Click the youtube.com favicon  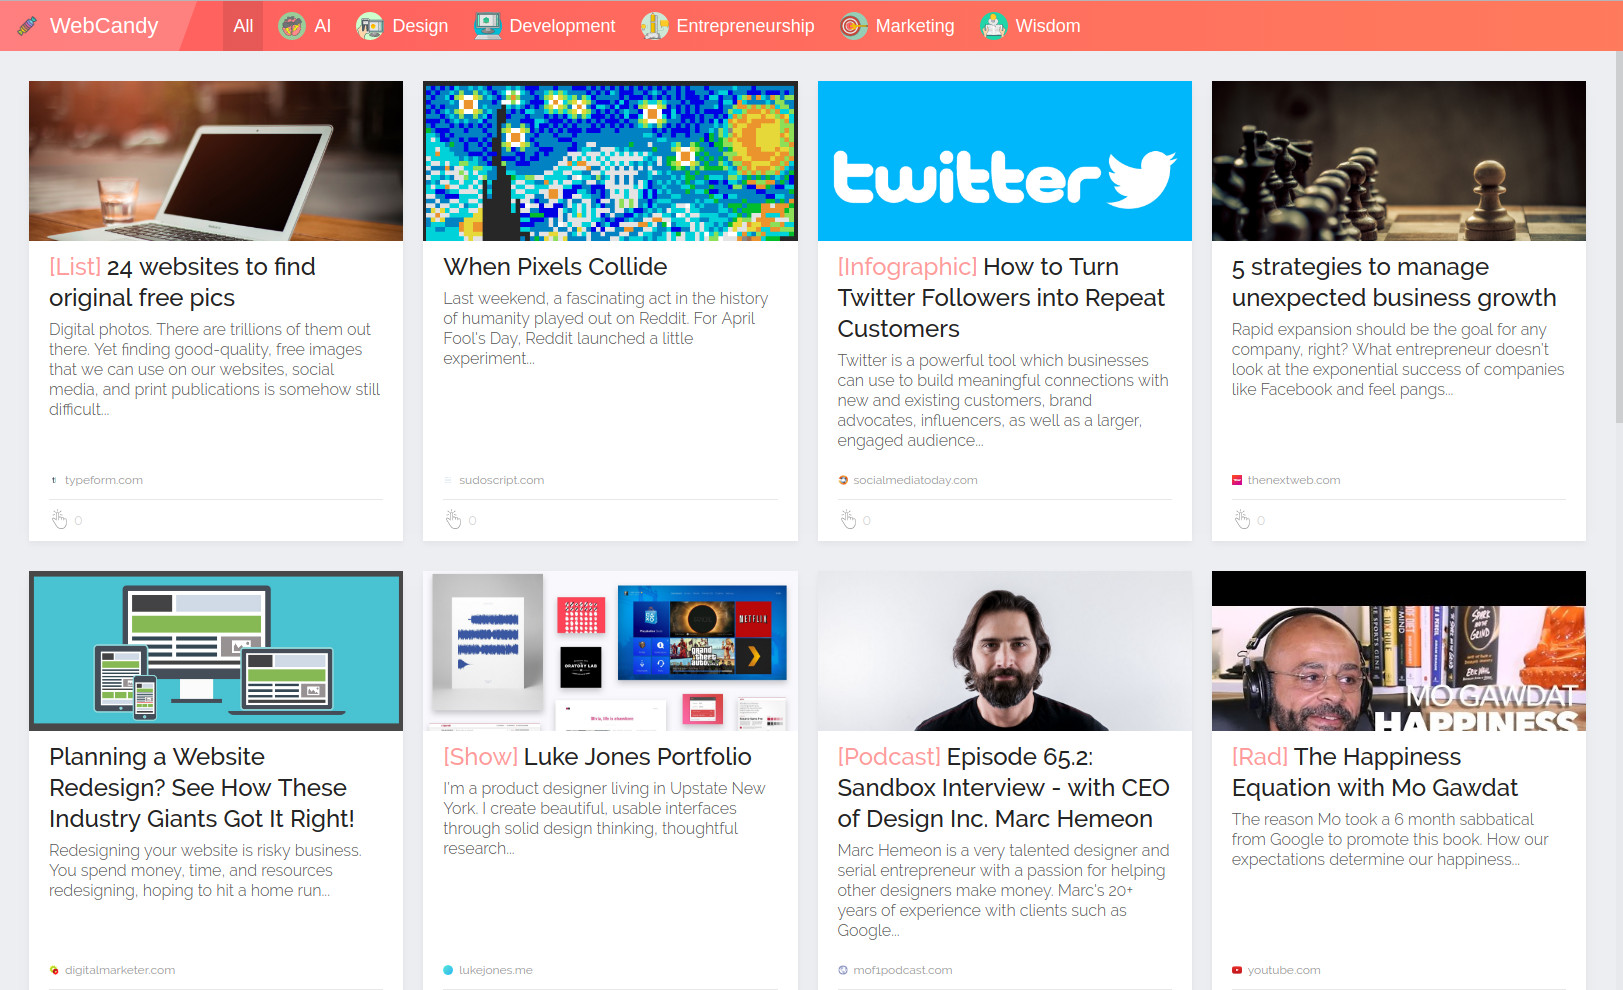(1237, 970)
